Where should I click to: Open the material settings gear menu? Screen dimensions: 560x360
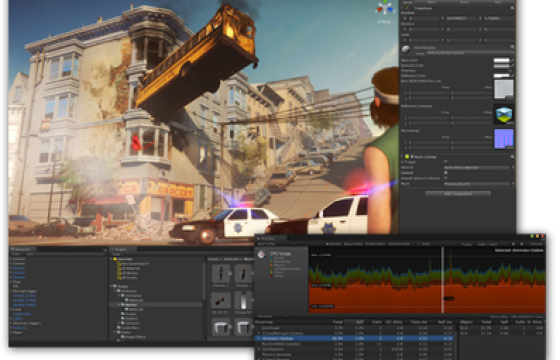pyautogui.click(x=512, y=46)
